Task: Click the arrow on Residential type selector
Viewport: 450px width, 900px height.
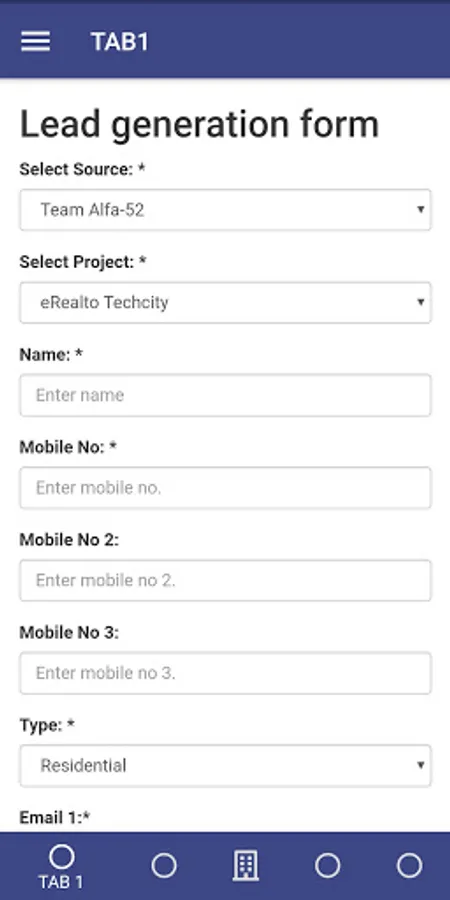Action: pos(421,765)
